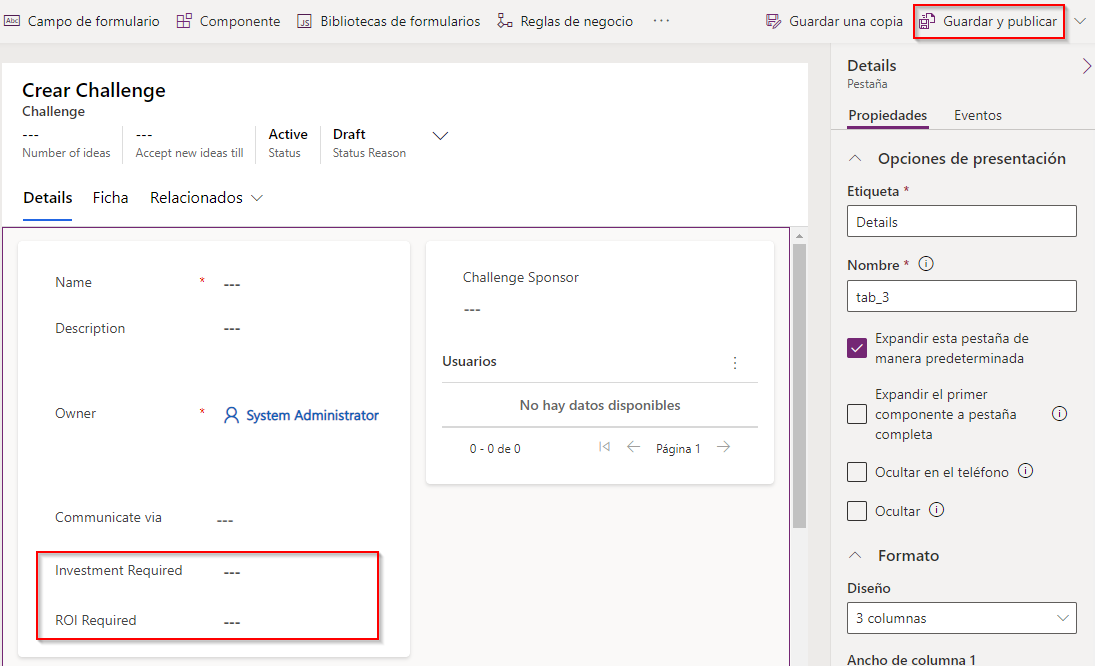Open Bibliotecas de formularios
The image size is (1095, 666).
pos(388,21)
